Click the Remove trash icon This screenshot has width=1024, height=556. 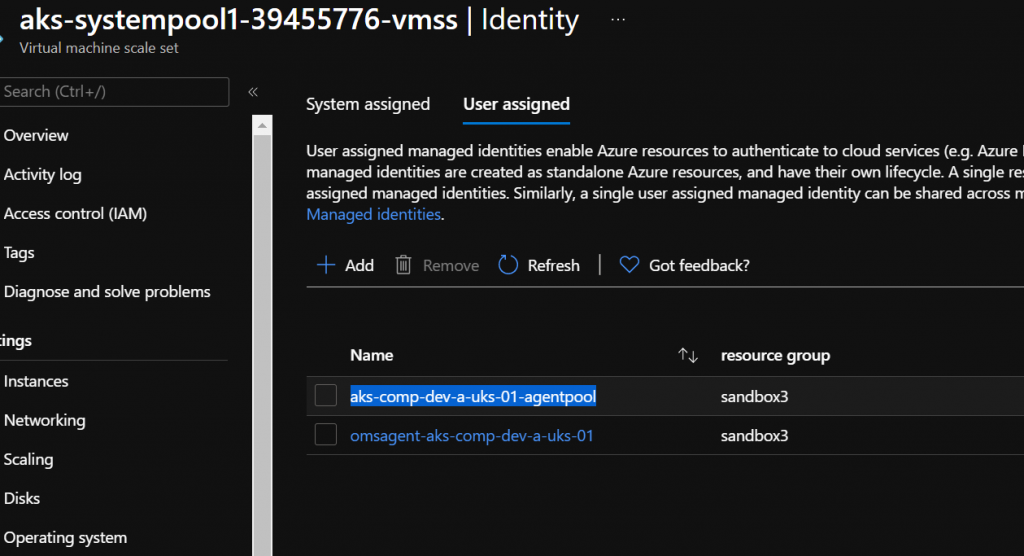click(404, 265)
